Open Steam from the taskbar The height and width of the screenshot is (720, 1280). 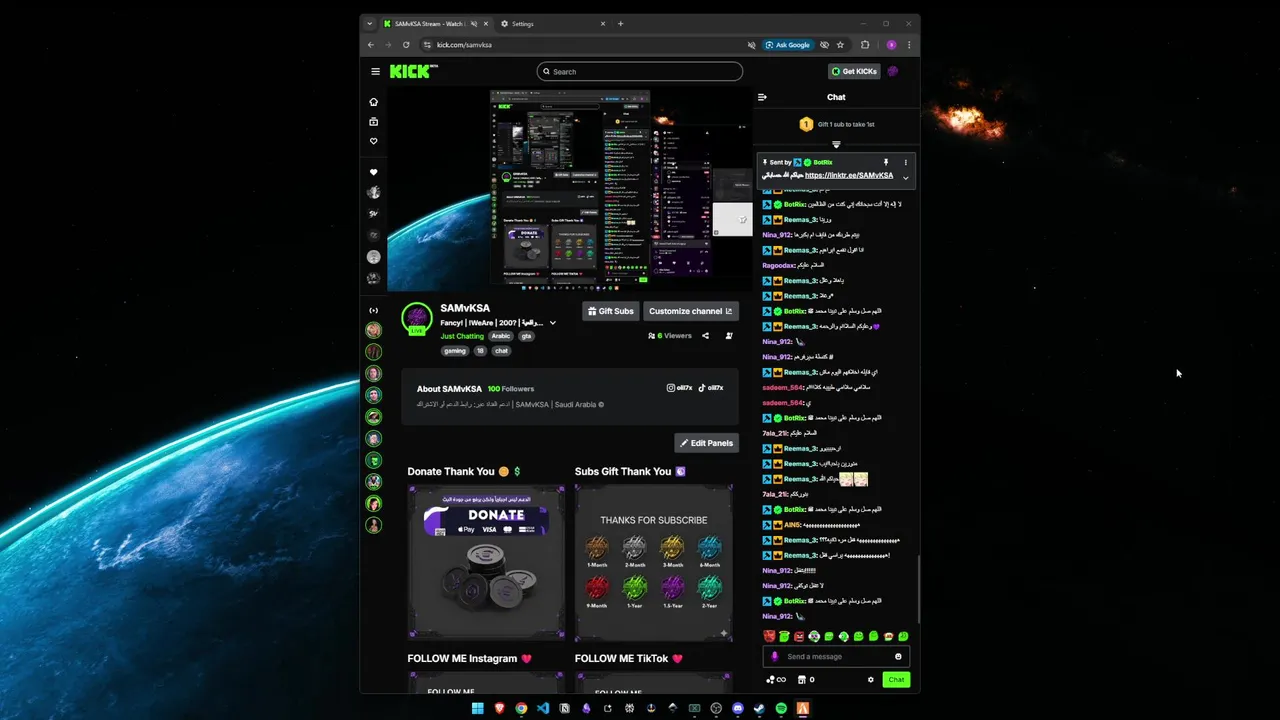pyautogui.click(x=759, y=708)
